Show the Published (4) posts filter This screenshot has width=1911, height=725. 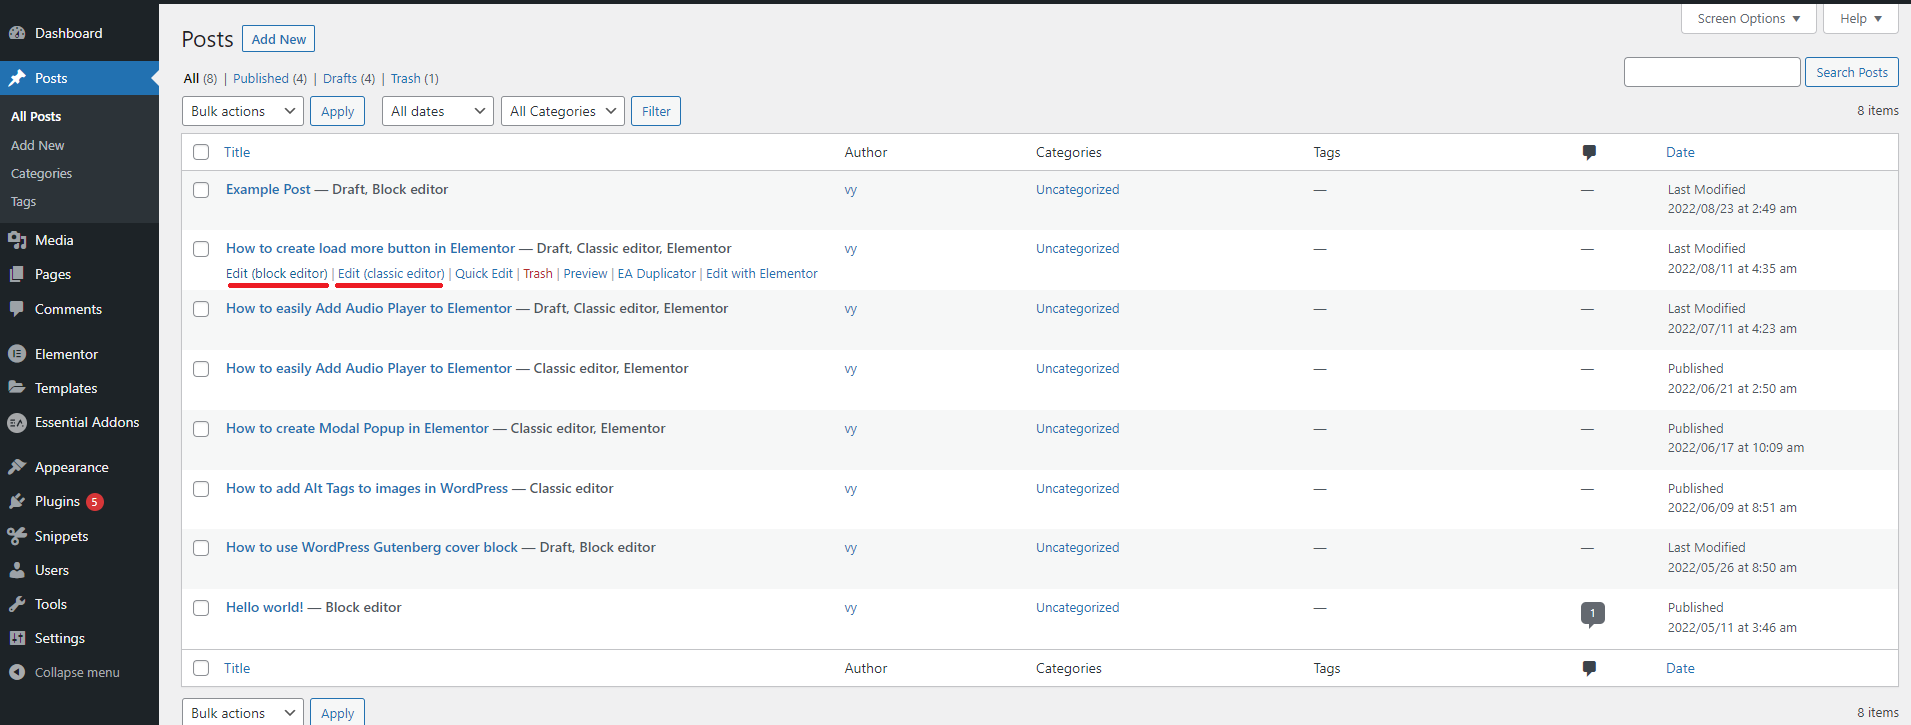point(270,78)
